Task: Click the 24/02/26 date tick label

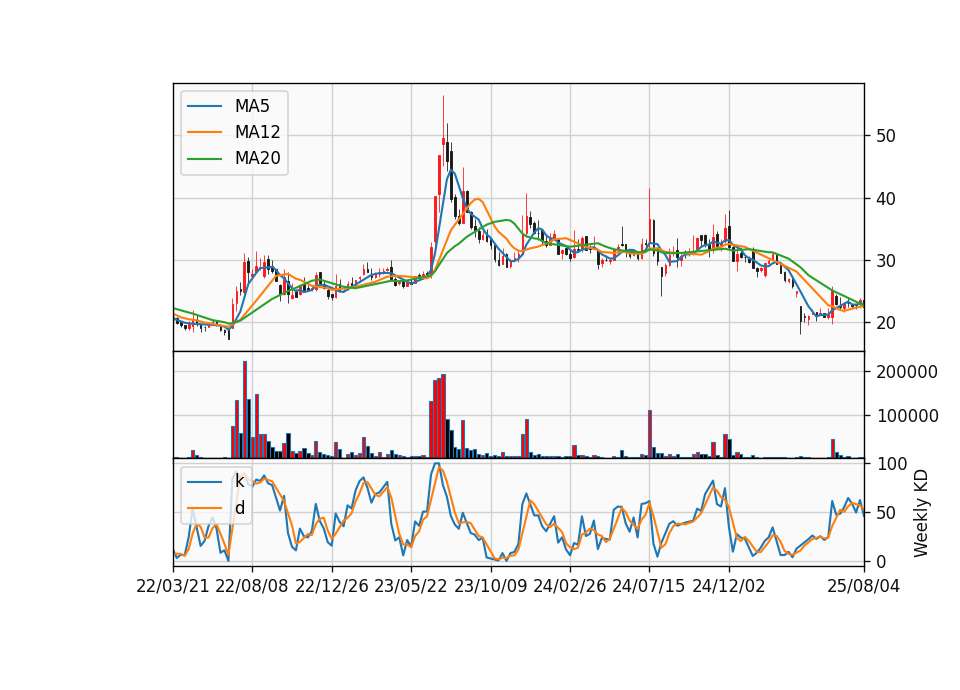Action: [x=569, y=586]
